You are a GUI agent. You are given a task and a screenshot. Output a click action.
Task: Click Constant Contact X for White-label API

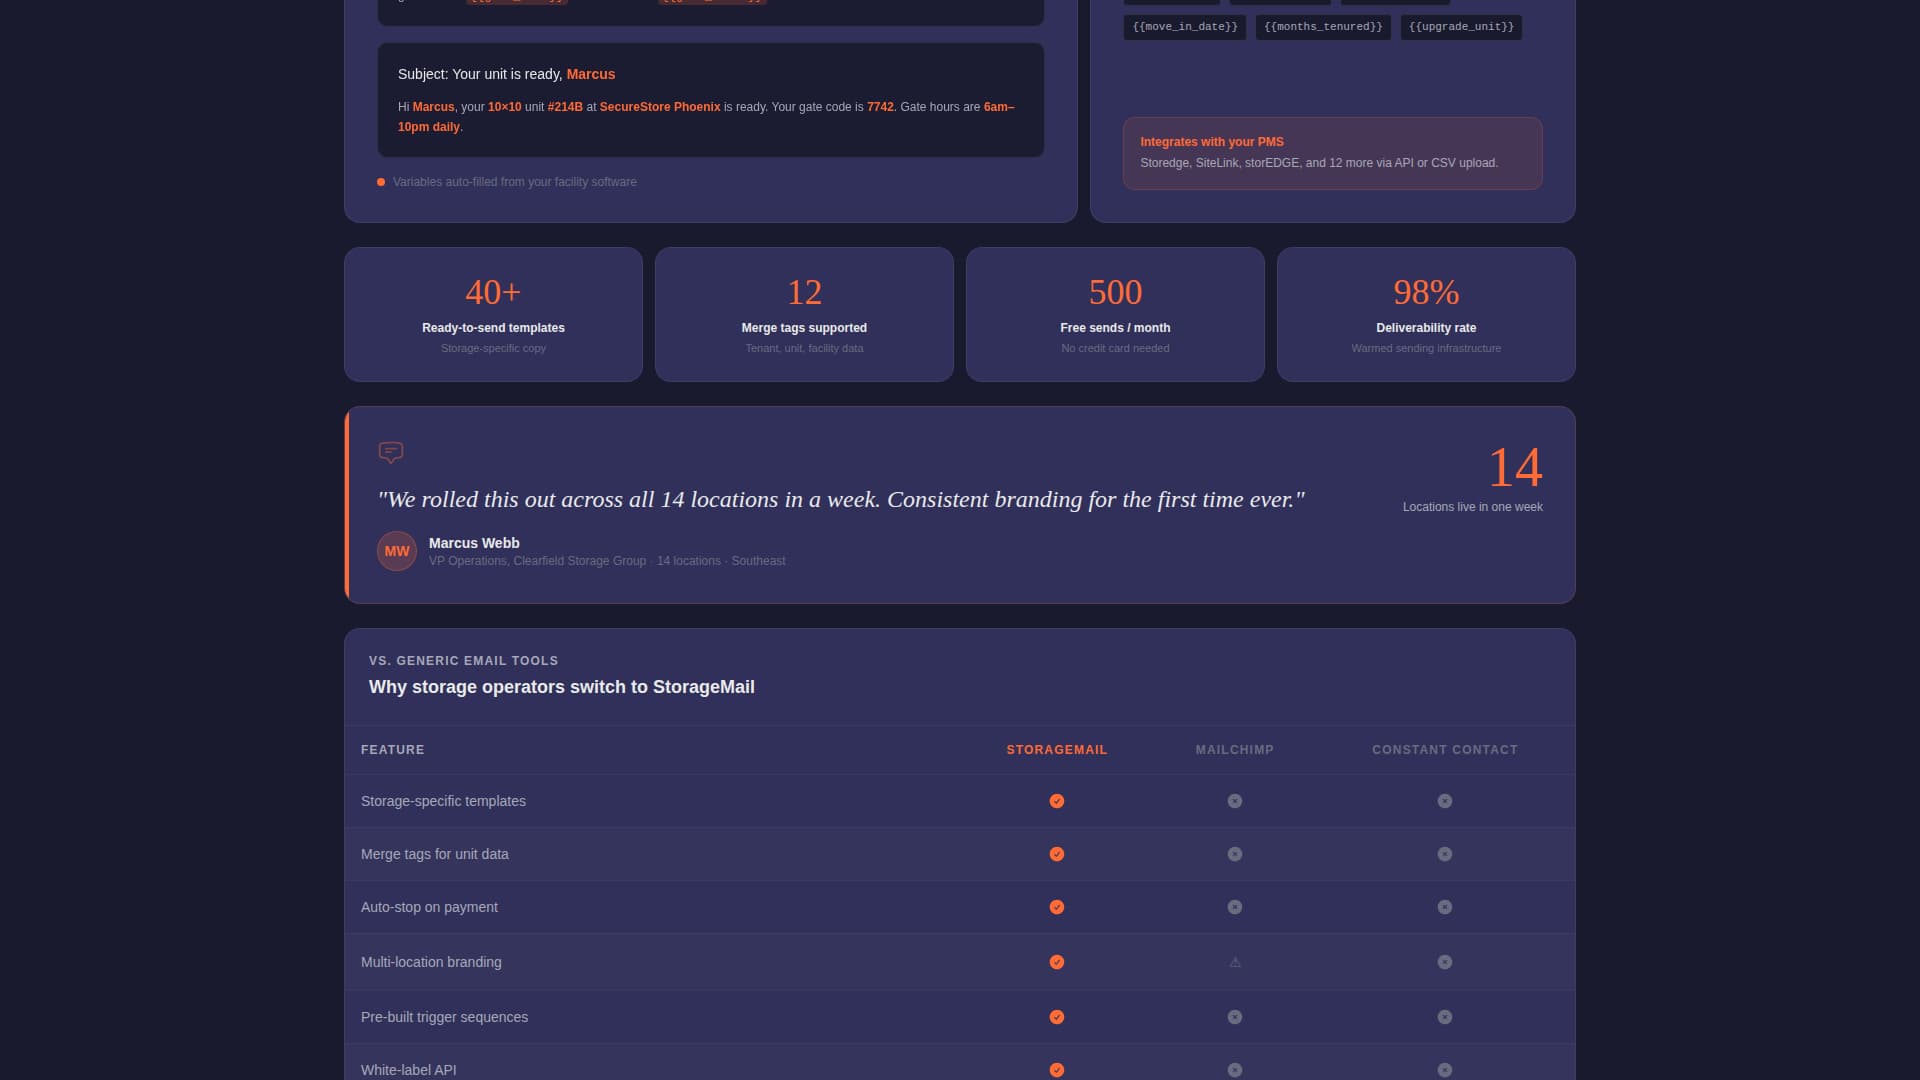point(1445,1070)
